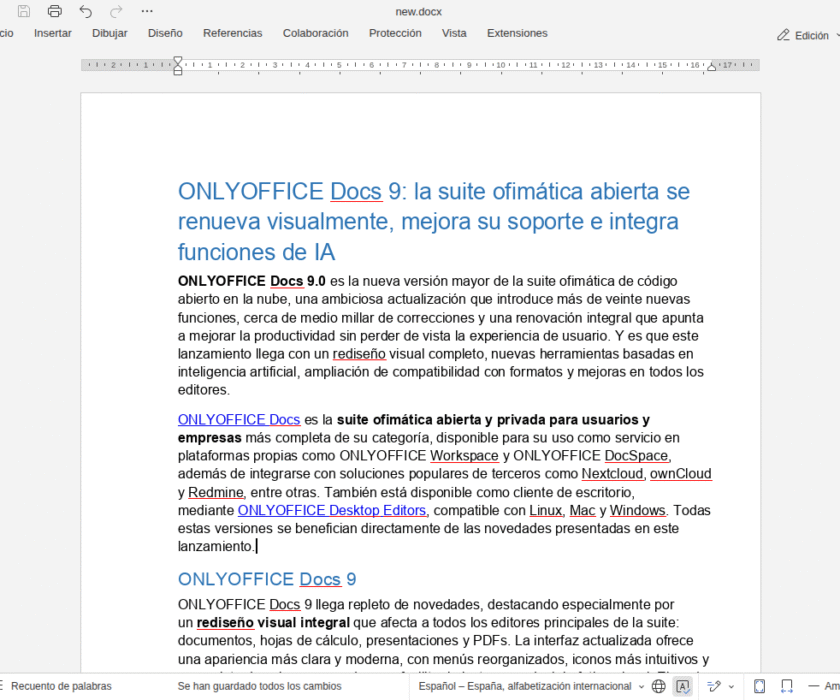Click bold text 'ONLYOFFICE Docs 9.0'
This screenshot has height=700, width=840.
coord(252,281)
